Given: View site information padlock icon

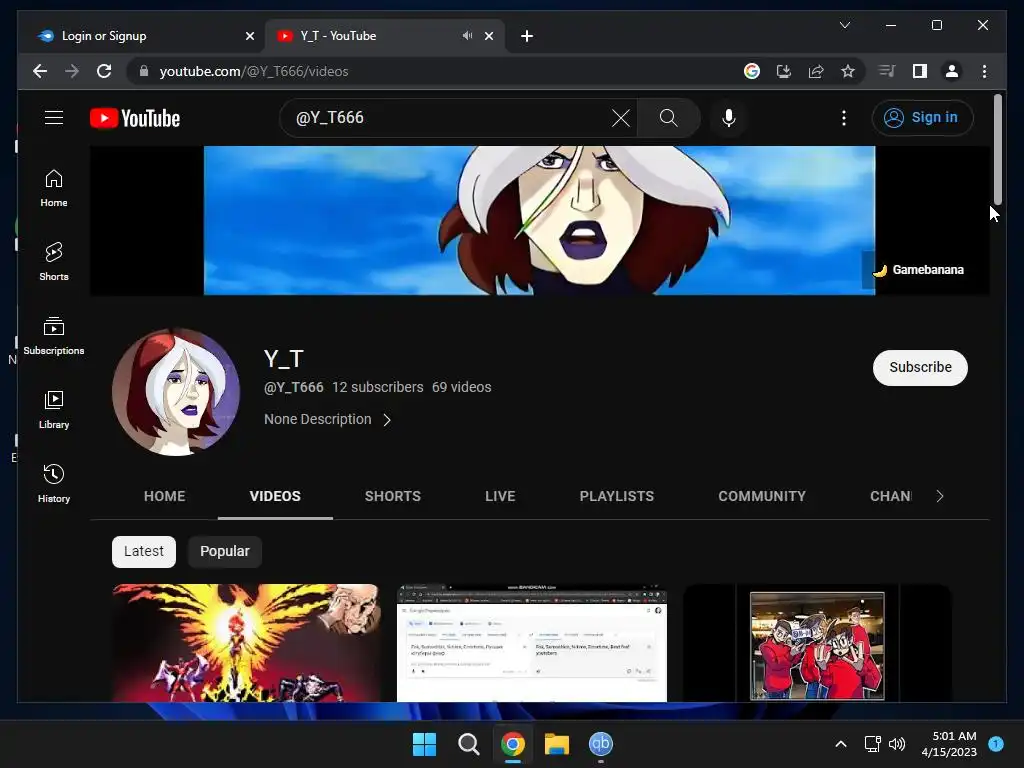Looking at the screenshot, I should [x=144, y=71].
